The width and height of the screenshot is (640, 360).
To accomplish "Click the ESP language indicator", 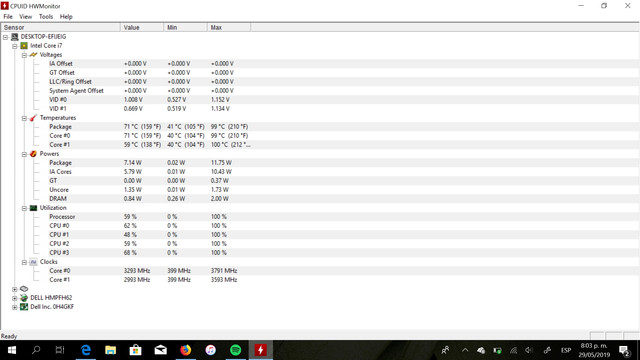I will tap(566, 350).
